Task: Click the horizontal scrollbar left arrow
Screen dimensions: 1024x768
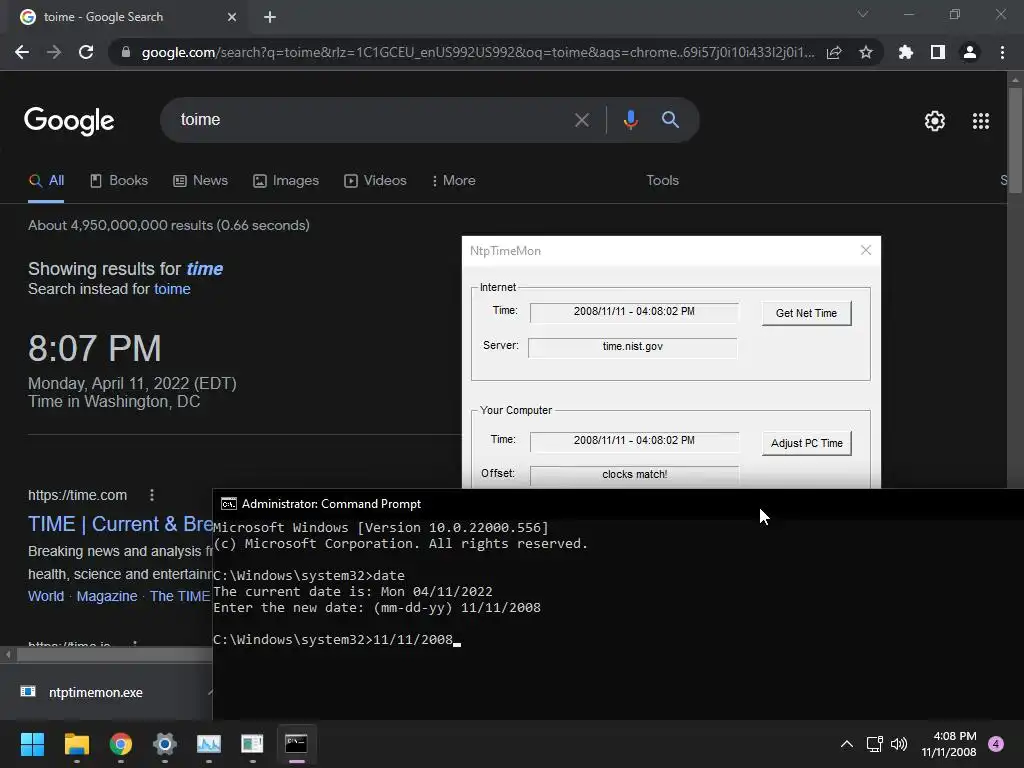Action: (8, 654)
